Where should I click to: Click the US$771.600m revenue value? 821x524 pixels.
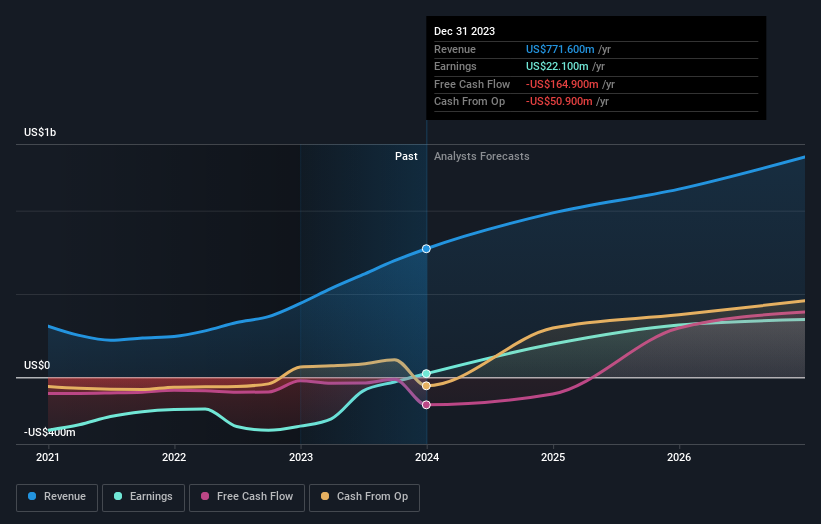coord(560,49)
